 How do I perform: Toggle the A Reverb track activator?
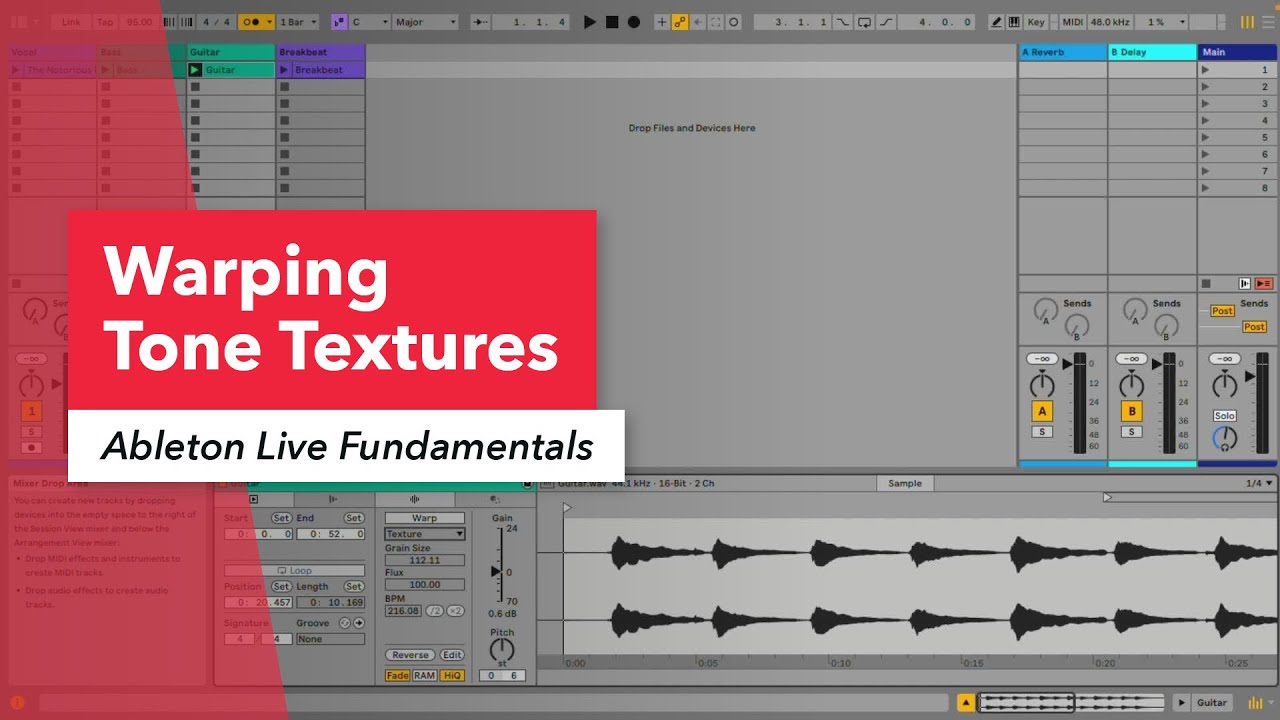1042,412
